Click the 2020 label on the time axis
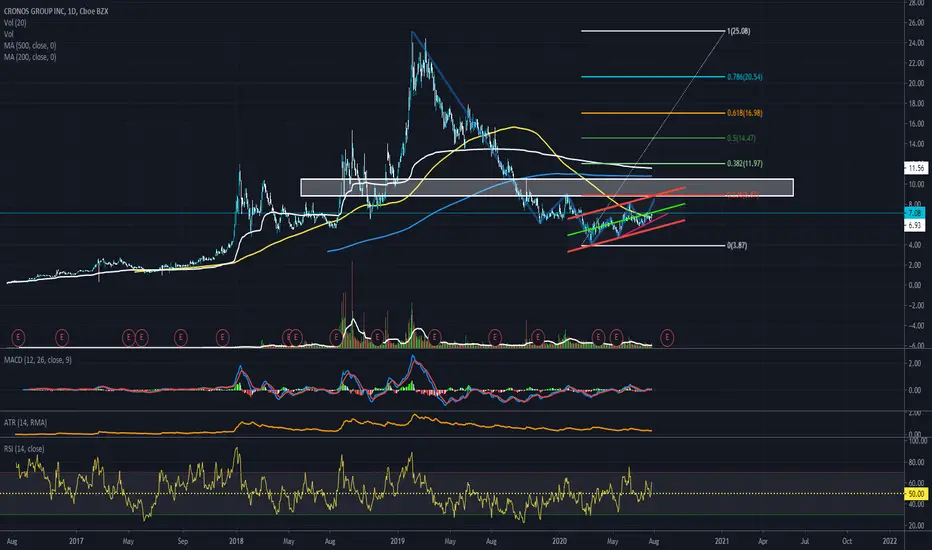The image size is (932, 550). (x=559, y=541)
